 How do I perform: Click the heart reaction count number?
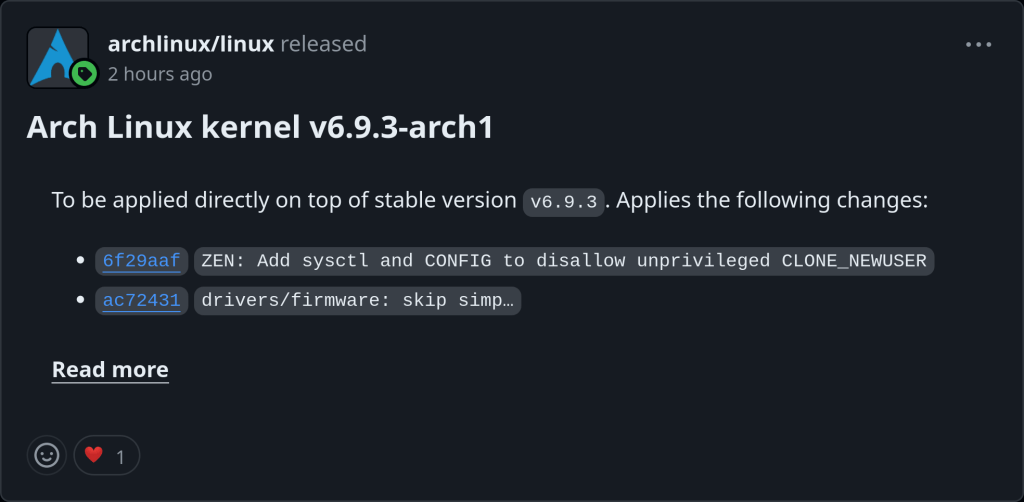tap(121, 457)
